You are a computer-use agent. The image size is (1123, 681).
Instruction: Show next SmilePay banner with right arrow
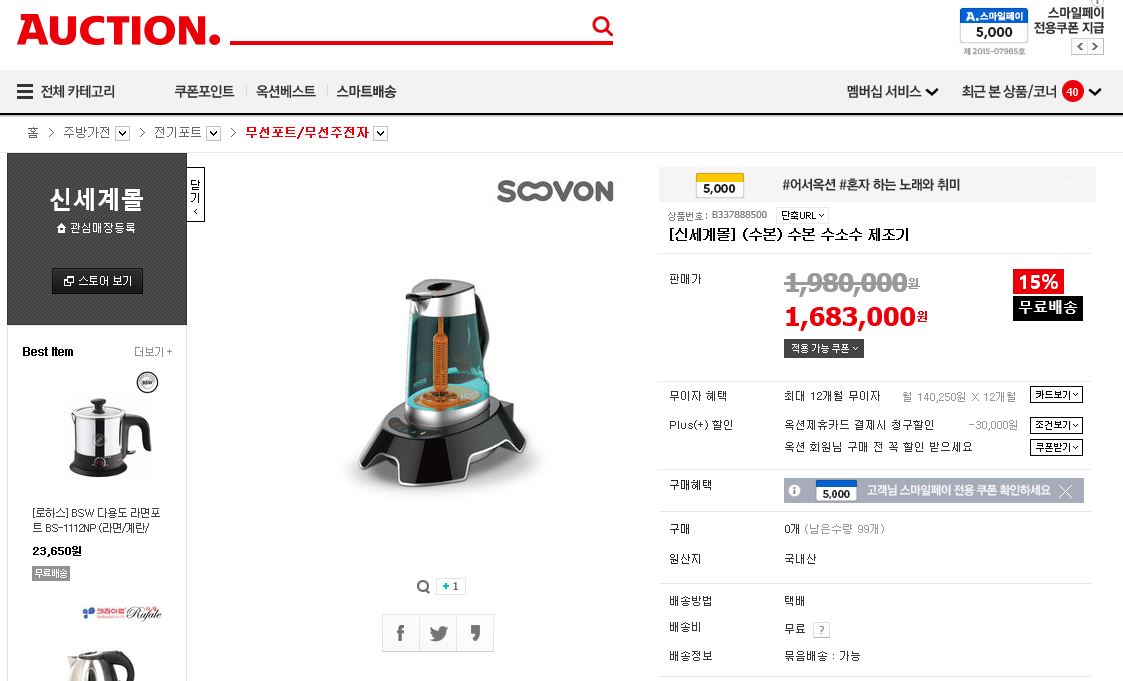tap(1095, 47)
